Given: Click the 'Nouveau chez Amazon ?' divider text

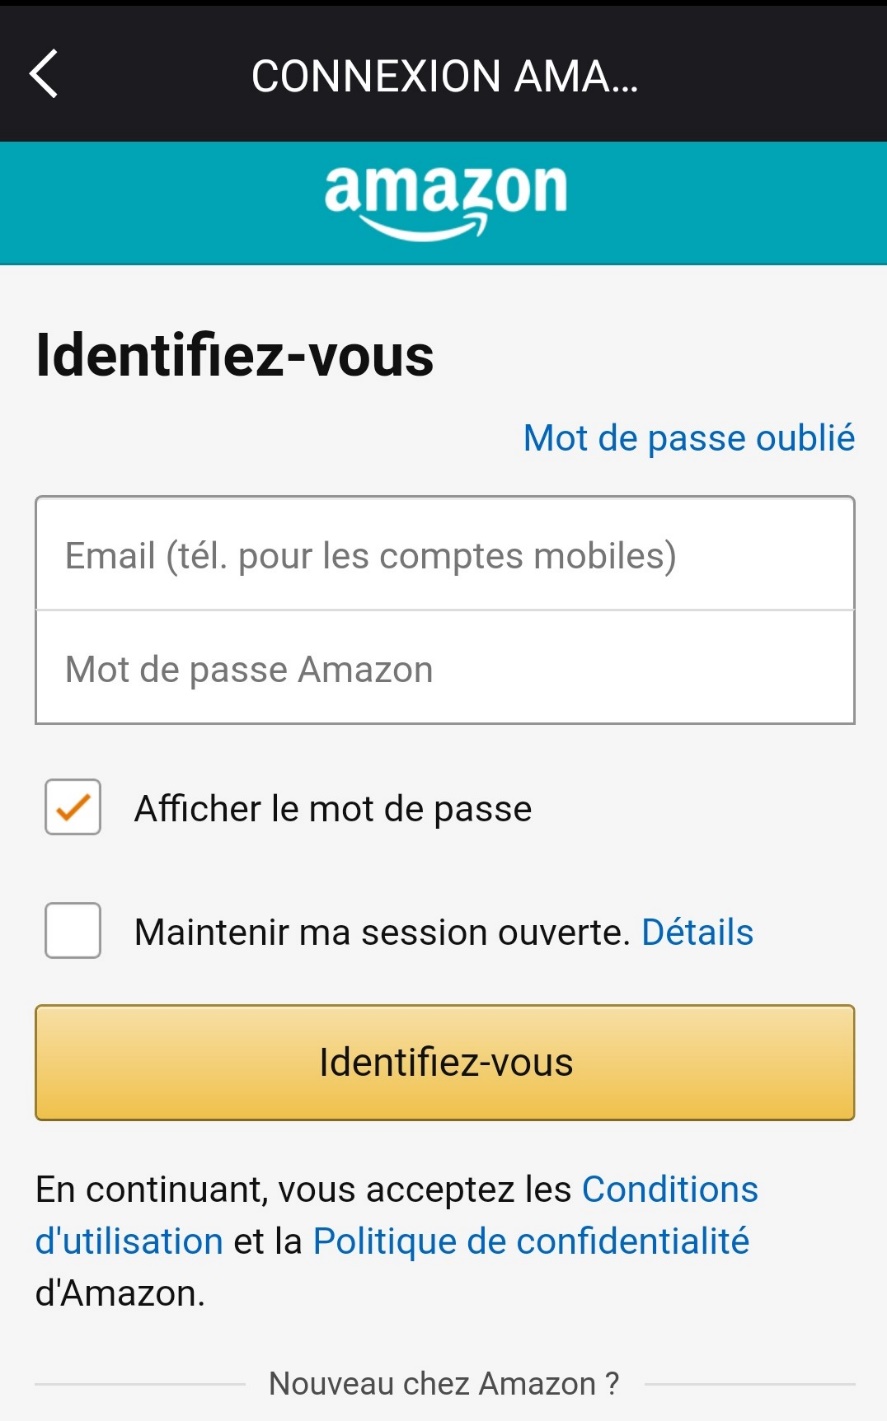Looking at the screenshot, I should (x=444, y=1384).
